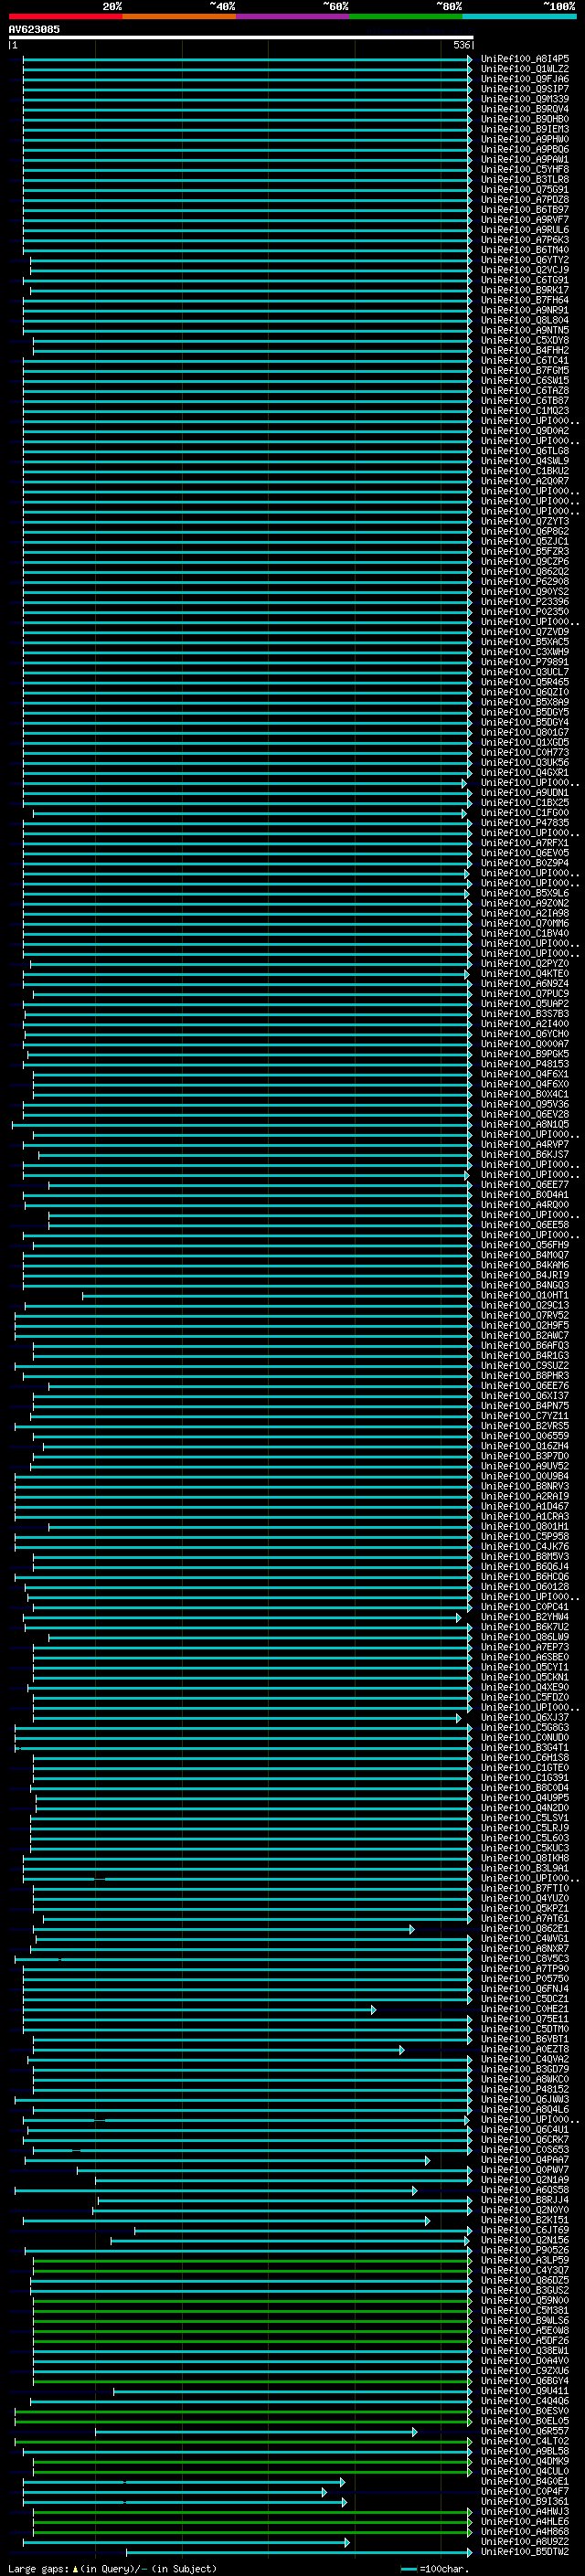Open hit UniRef100_Q1WLZ2

pos(525,69)
